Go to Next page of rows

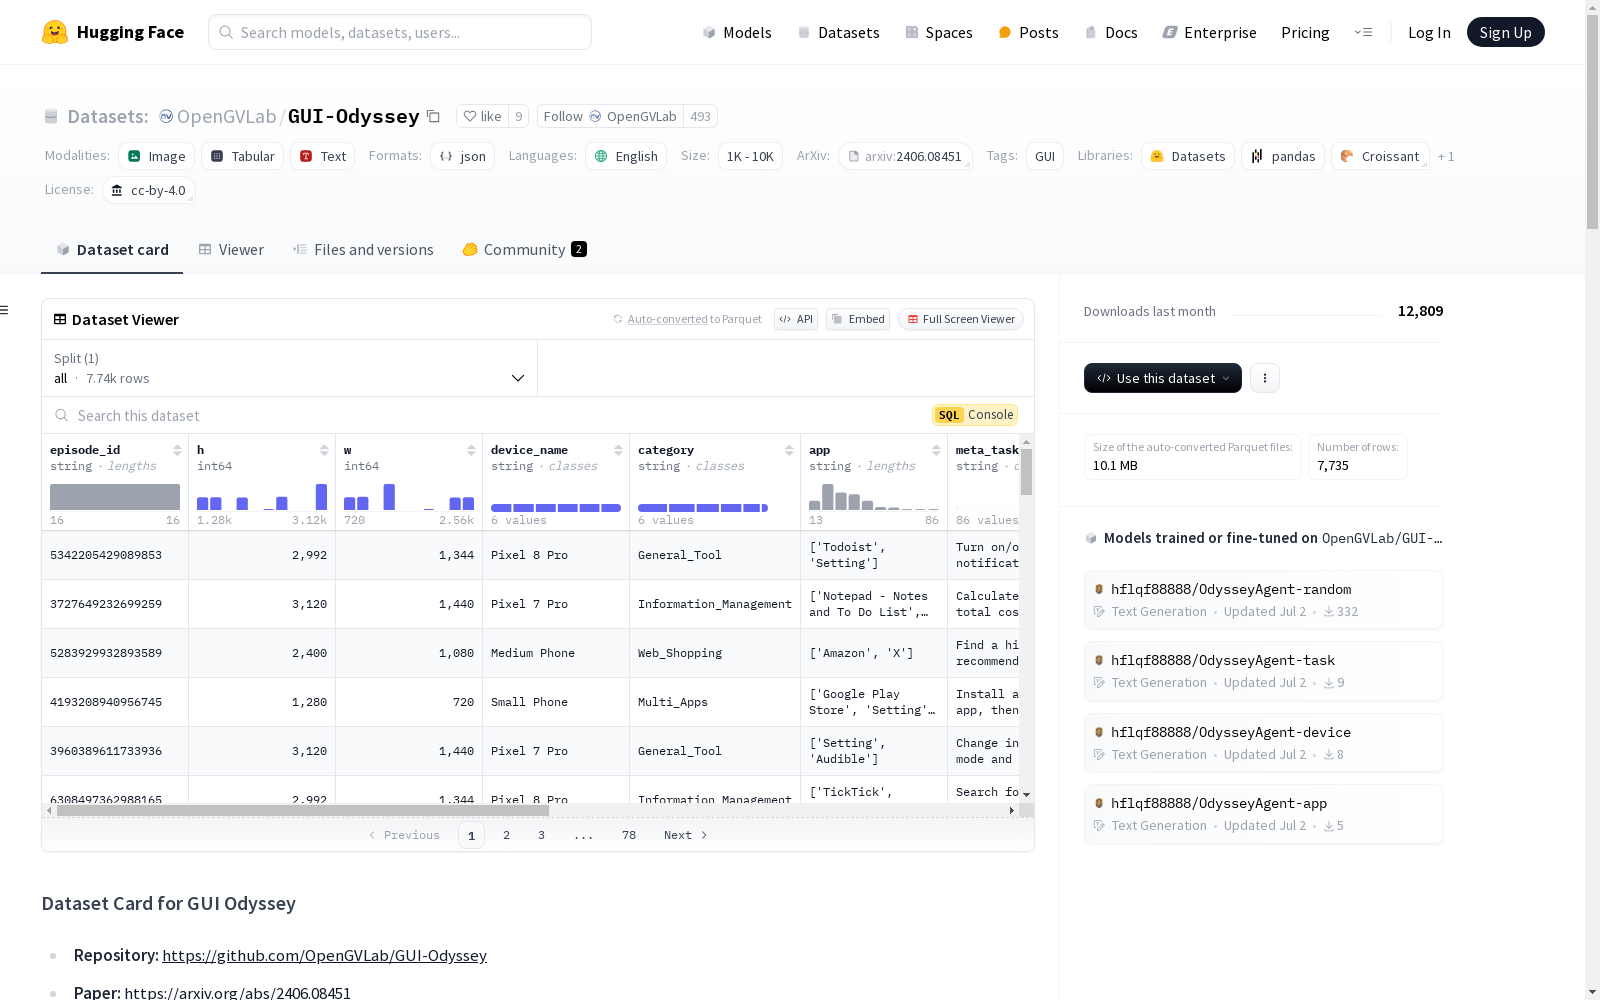(x=686, y=835)
